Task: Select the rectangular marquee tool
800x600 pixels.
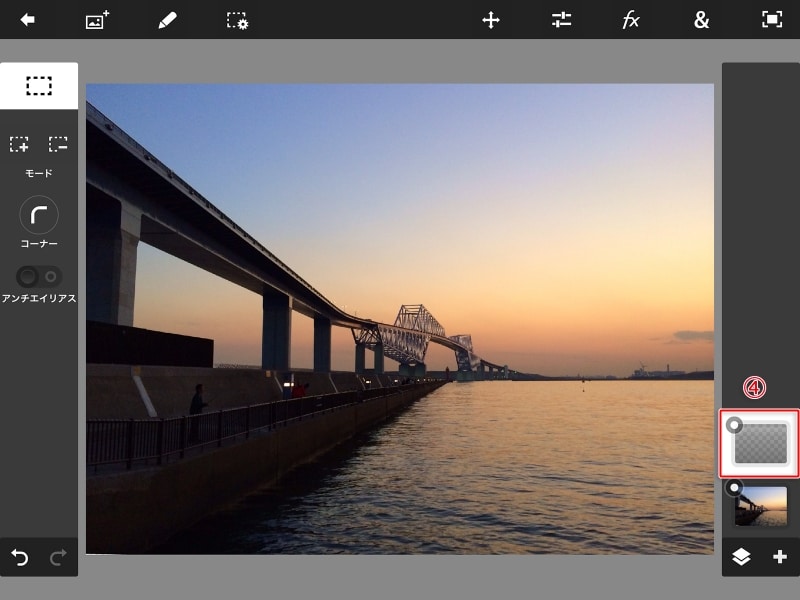Action: click(39, 86)
